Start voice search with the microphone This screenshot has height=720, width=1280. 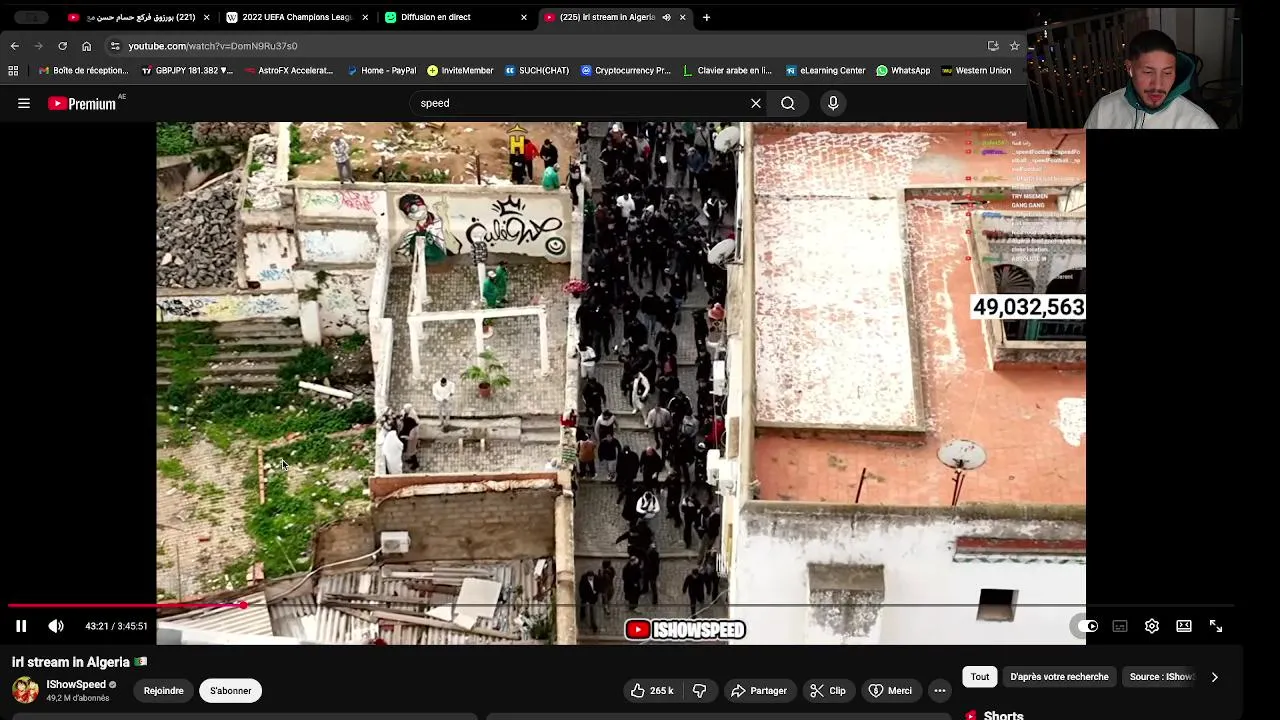833,103
